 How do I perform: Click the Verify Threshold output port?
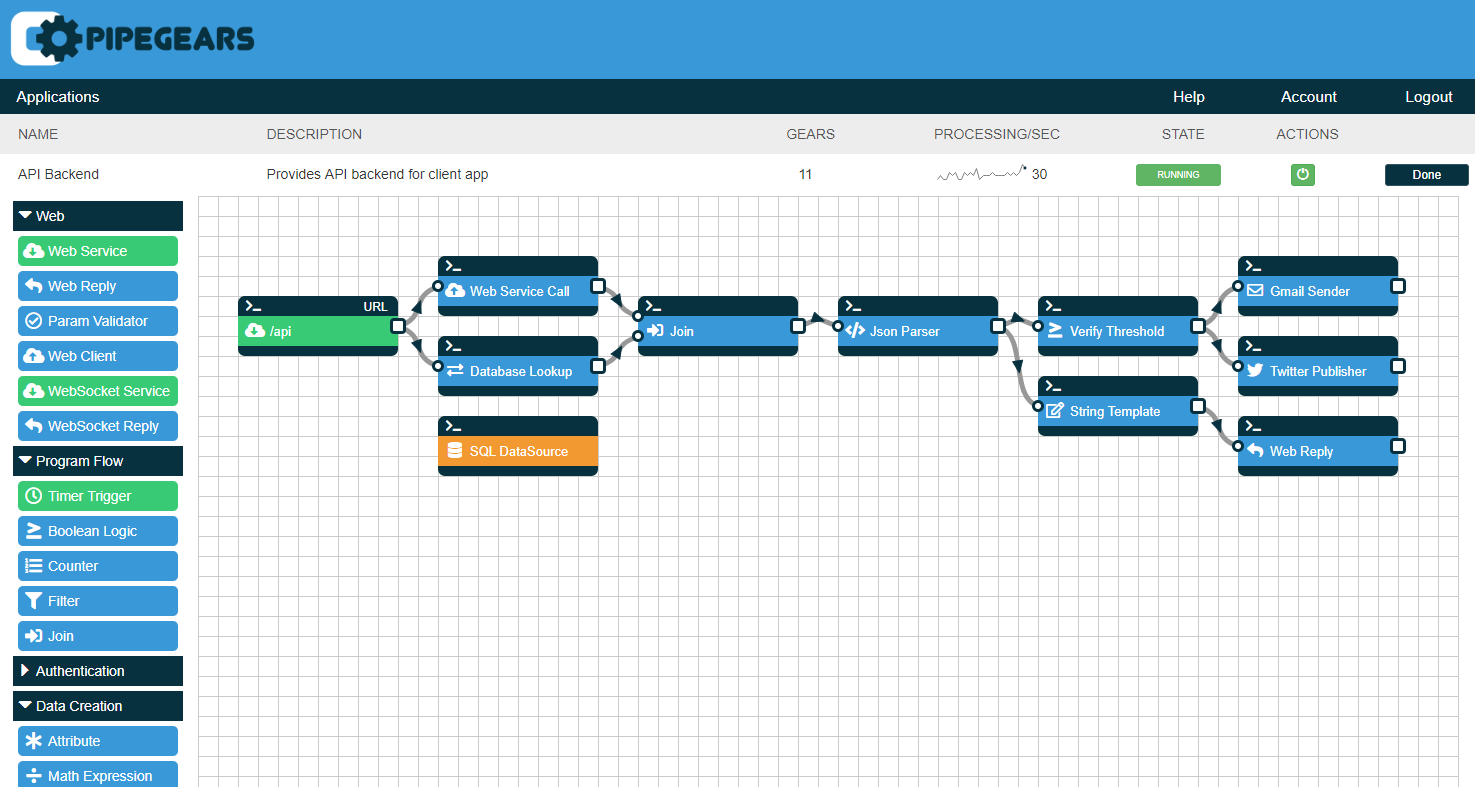1197,326
